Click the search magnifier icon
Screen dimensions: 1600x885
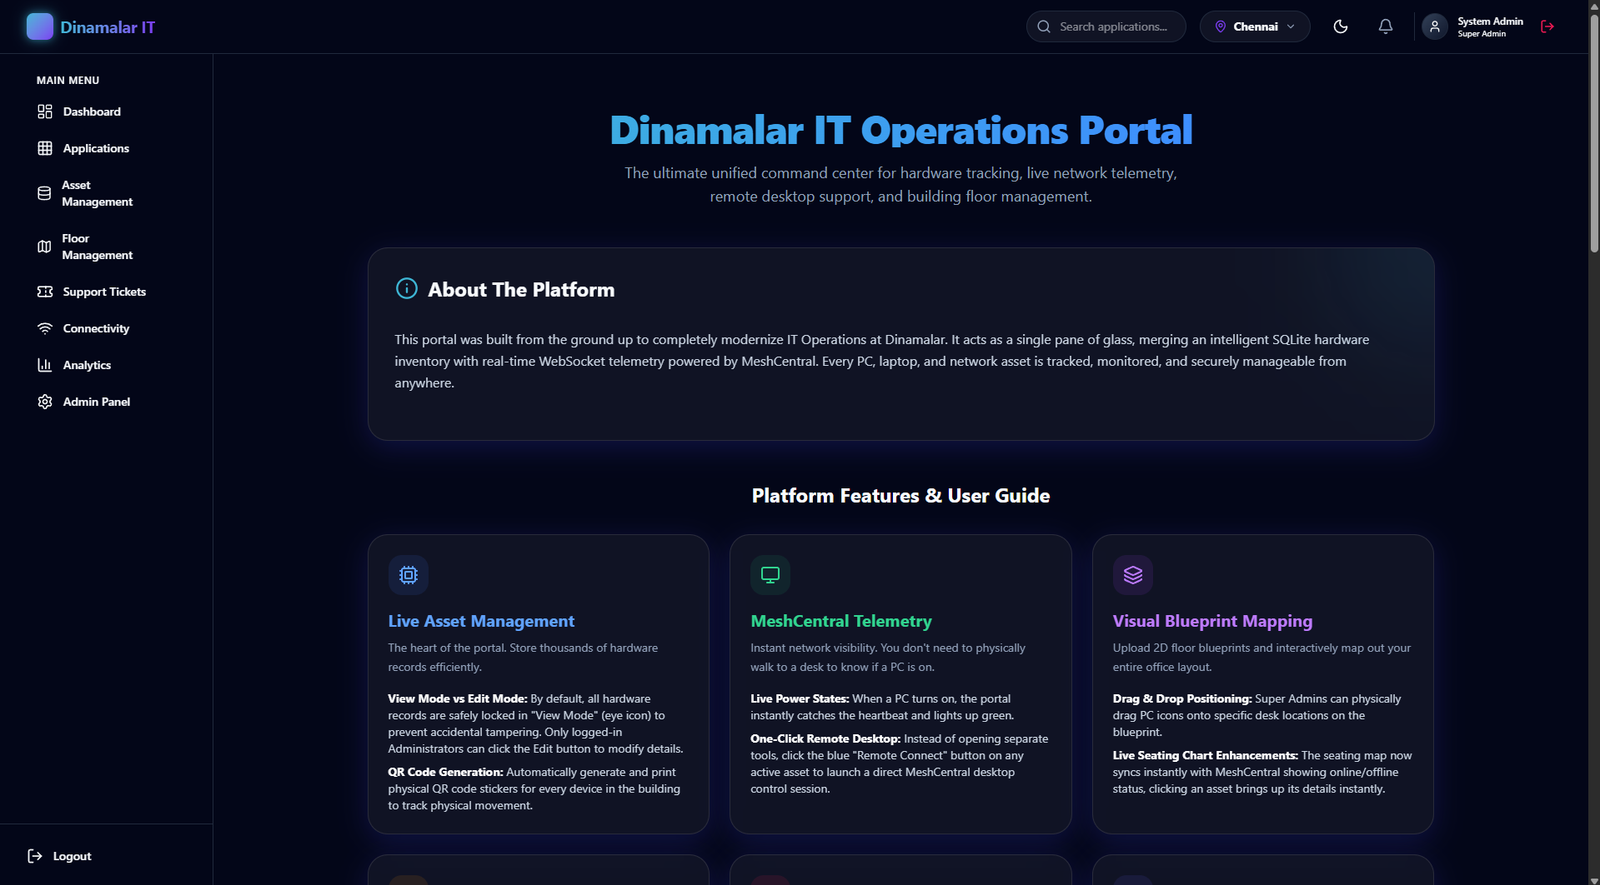coord(1044,27)
